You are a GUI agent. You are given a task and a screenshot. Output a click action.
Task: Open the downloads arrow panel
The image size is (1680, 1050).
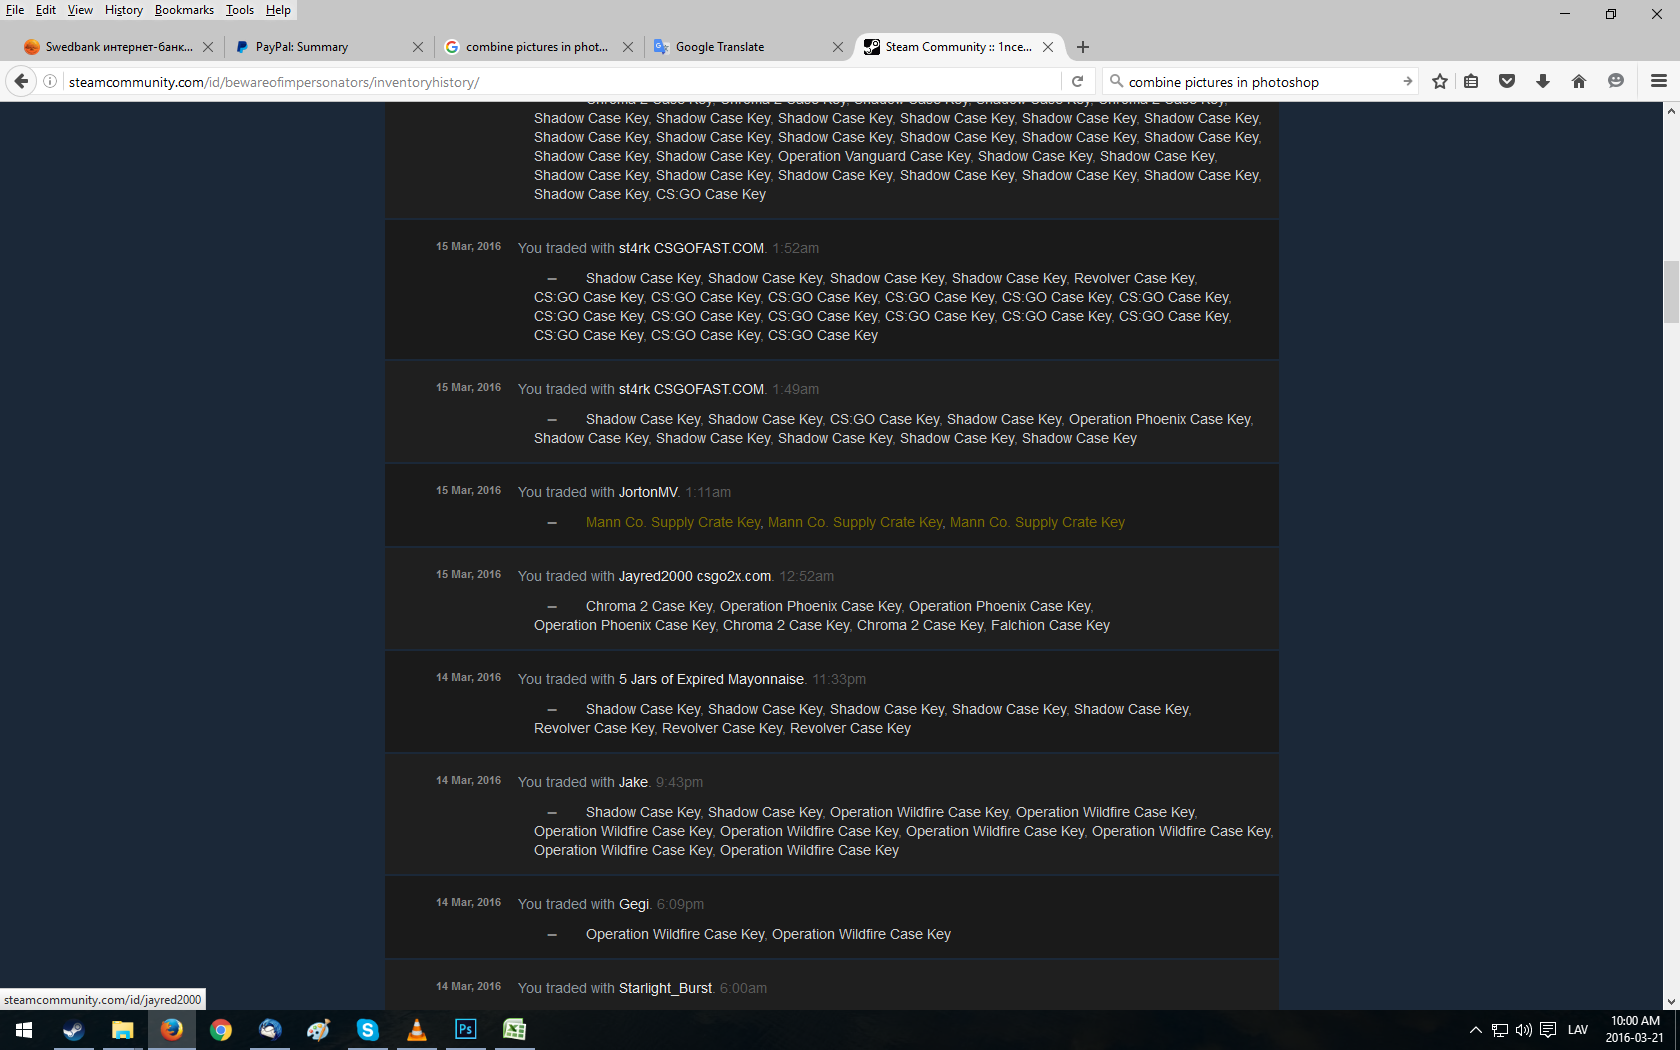pos(1543,82)
